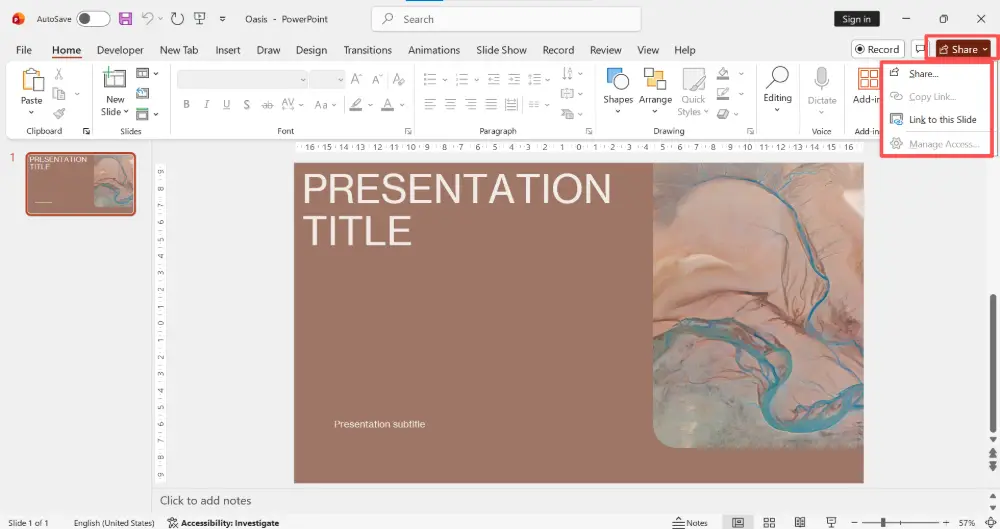Image resolution: width=1000 pixels, height=529 pixels.
Task: Click the Cut scissors icon
Action: coord(59,74)
